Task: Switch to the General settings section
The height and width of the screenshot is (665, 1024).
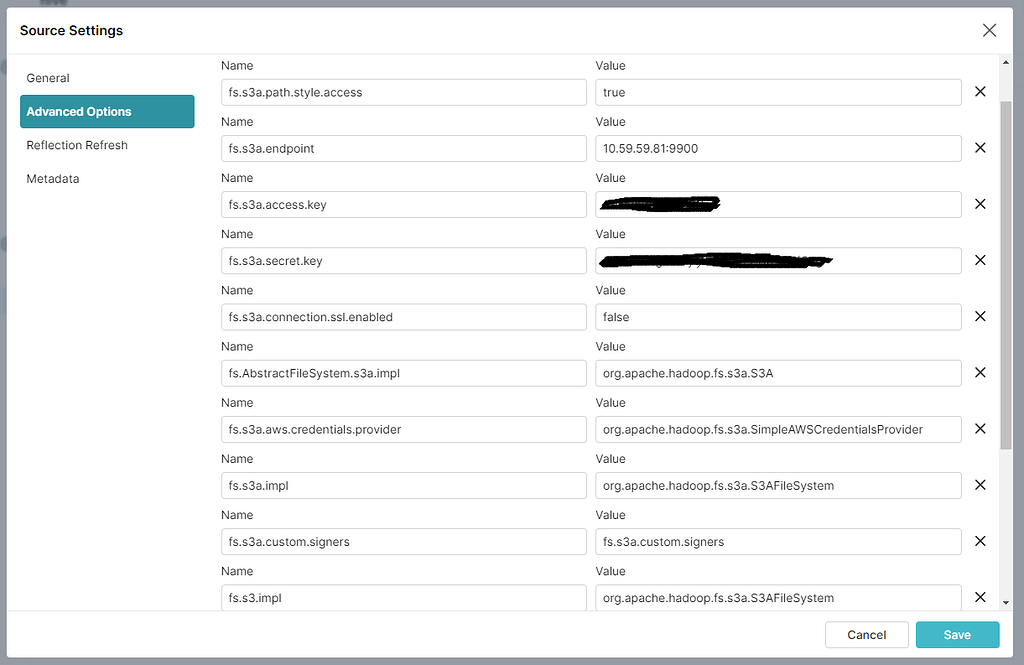Action: click(x=47, y=77)
